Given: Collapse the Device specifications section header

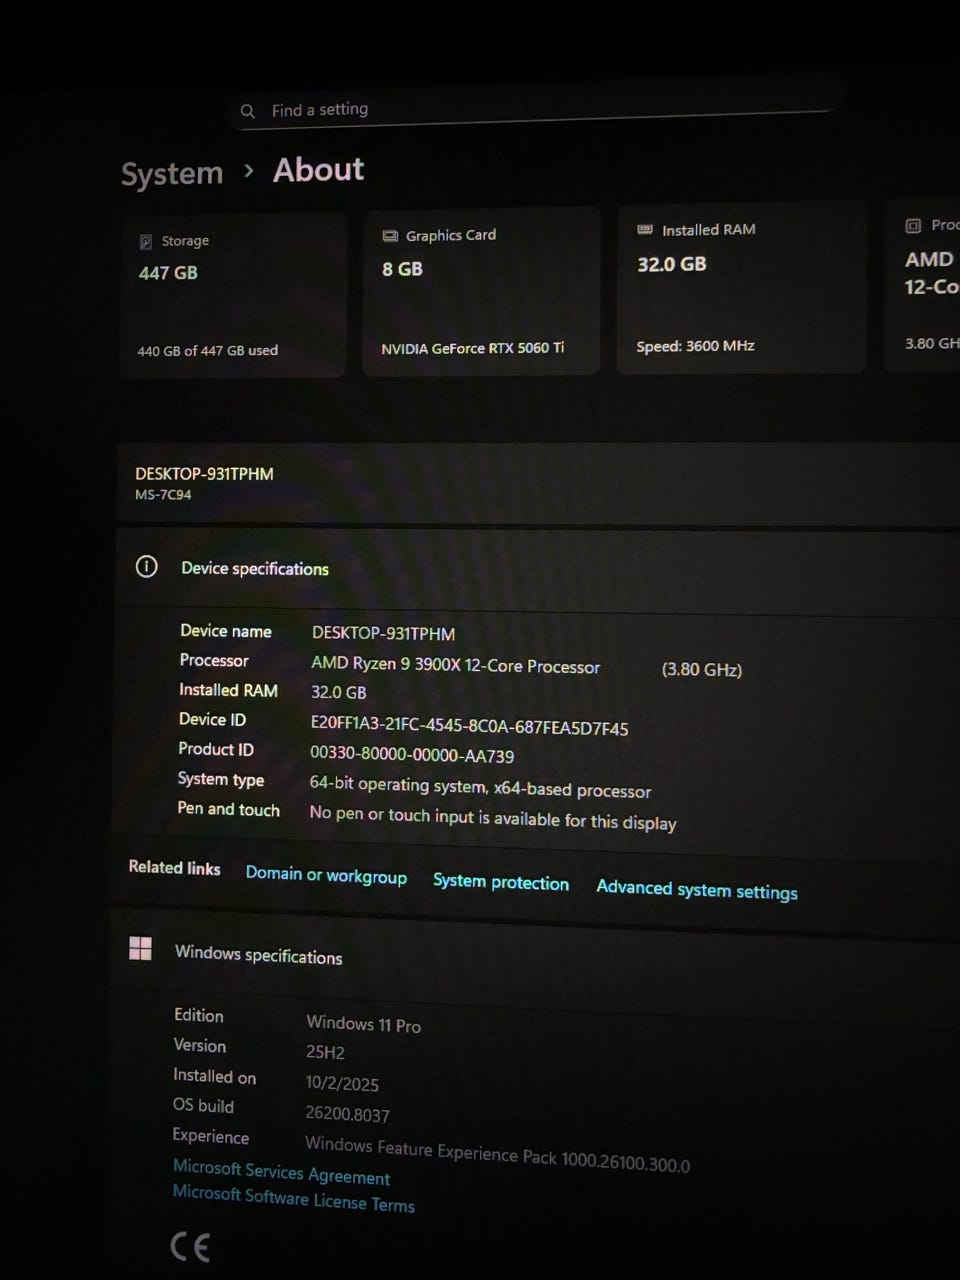Looking at the screenshot, I should 538,570.
